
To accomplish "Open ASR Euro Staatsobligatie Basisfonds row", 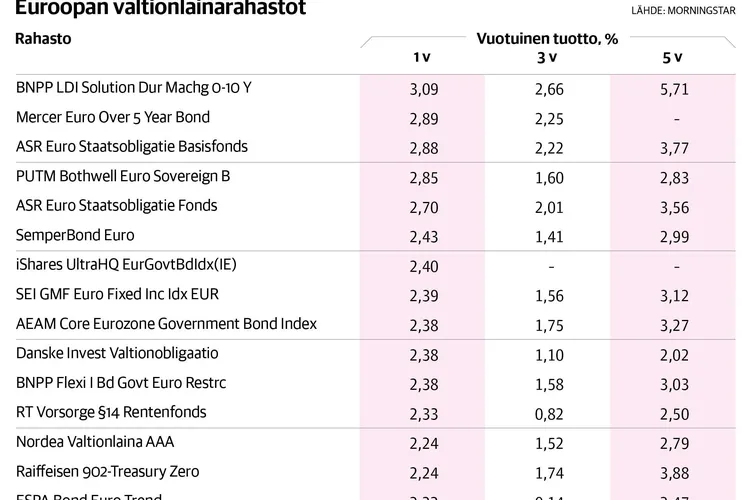I will click(132, 146).
